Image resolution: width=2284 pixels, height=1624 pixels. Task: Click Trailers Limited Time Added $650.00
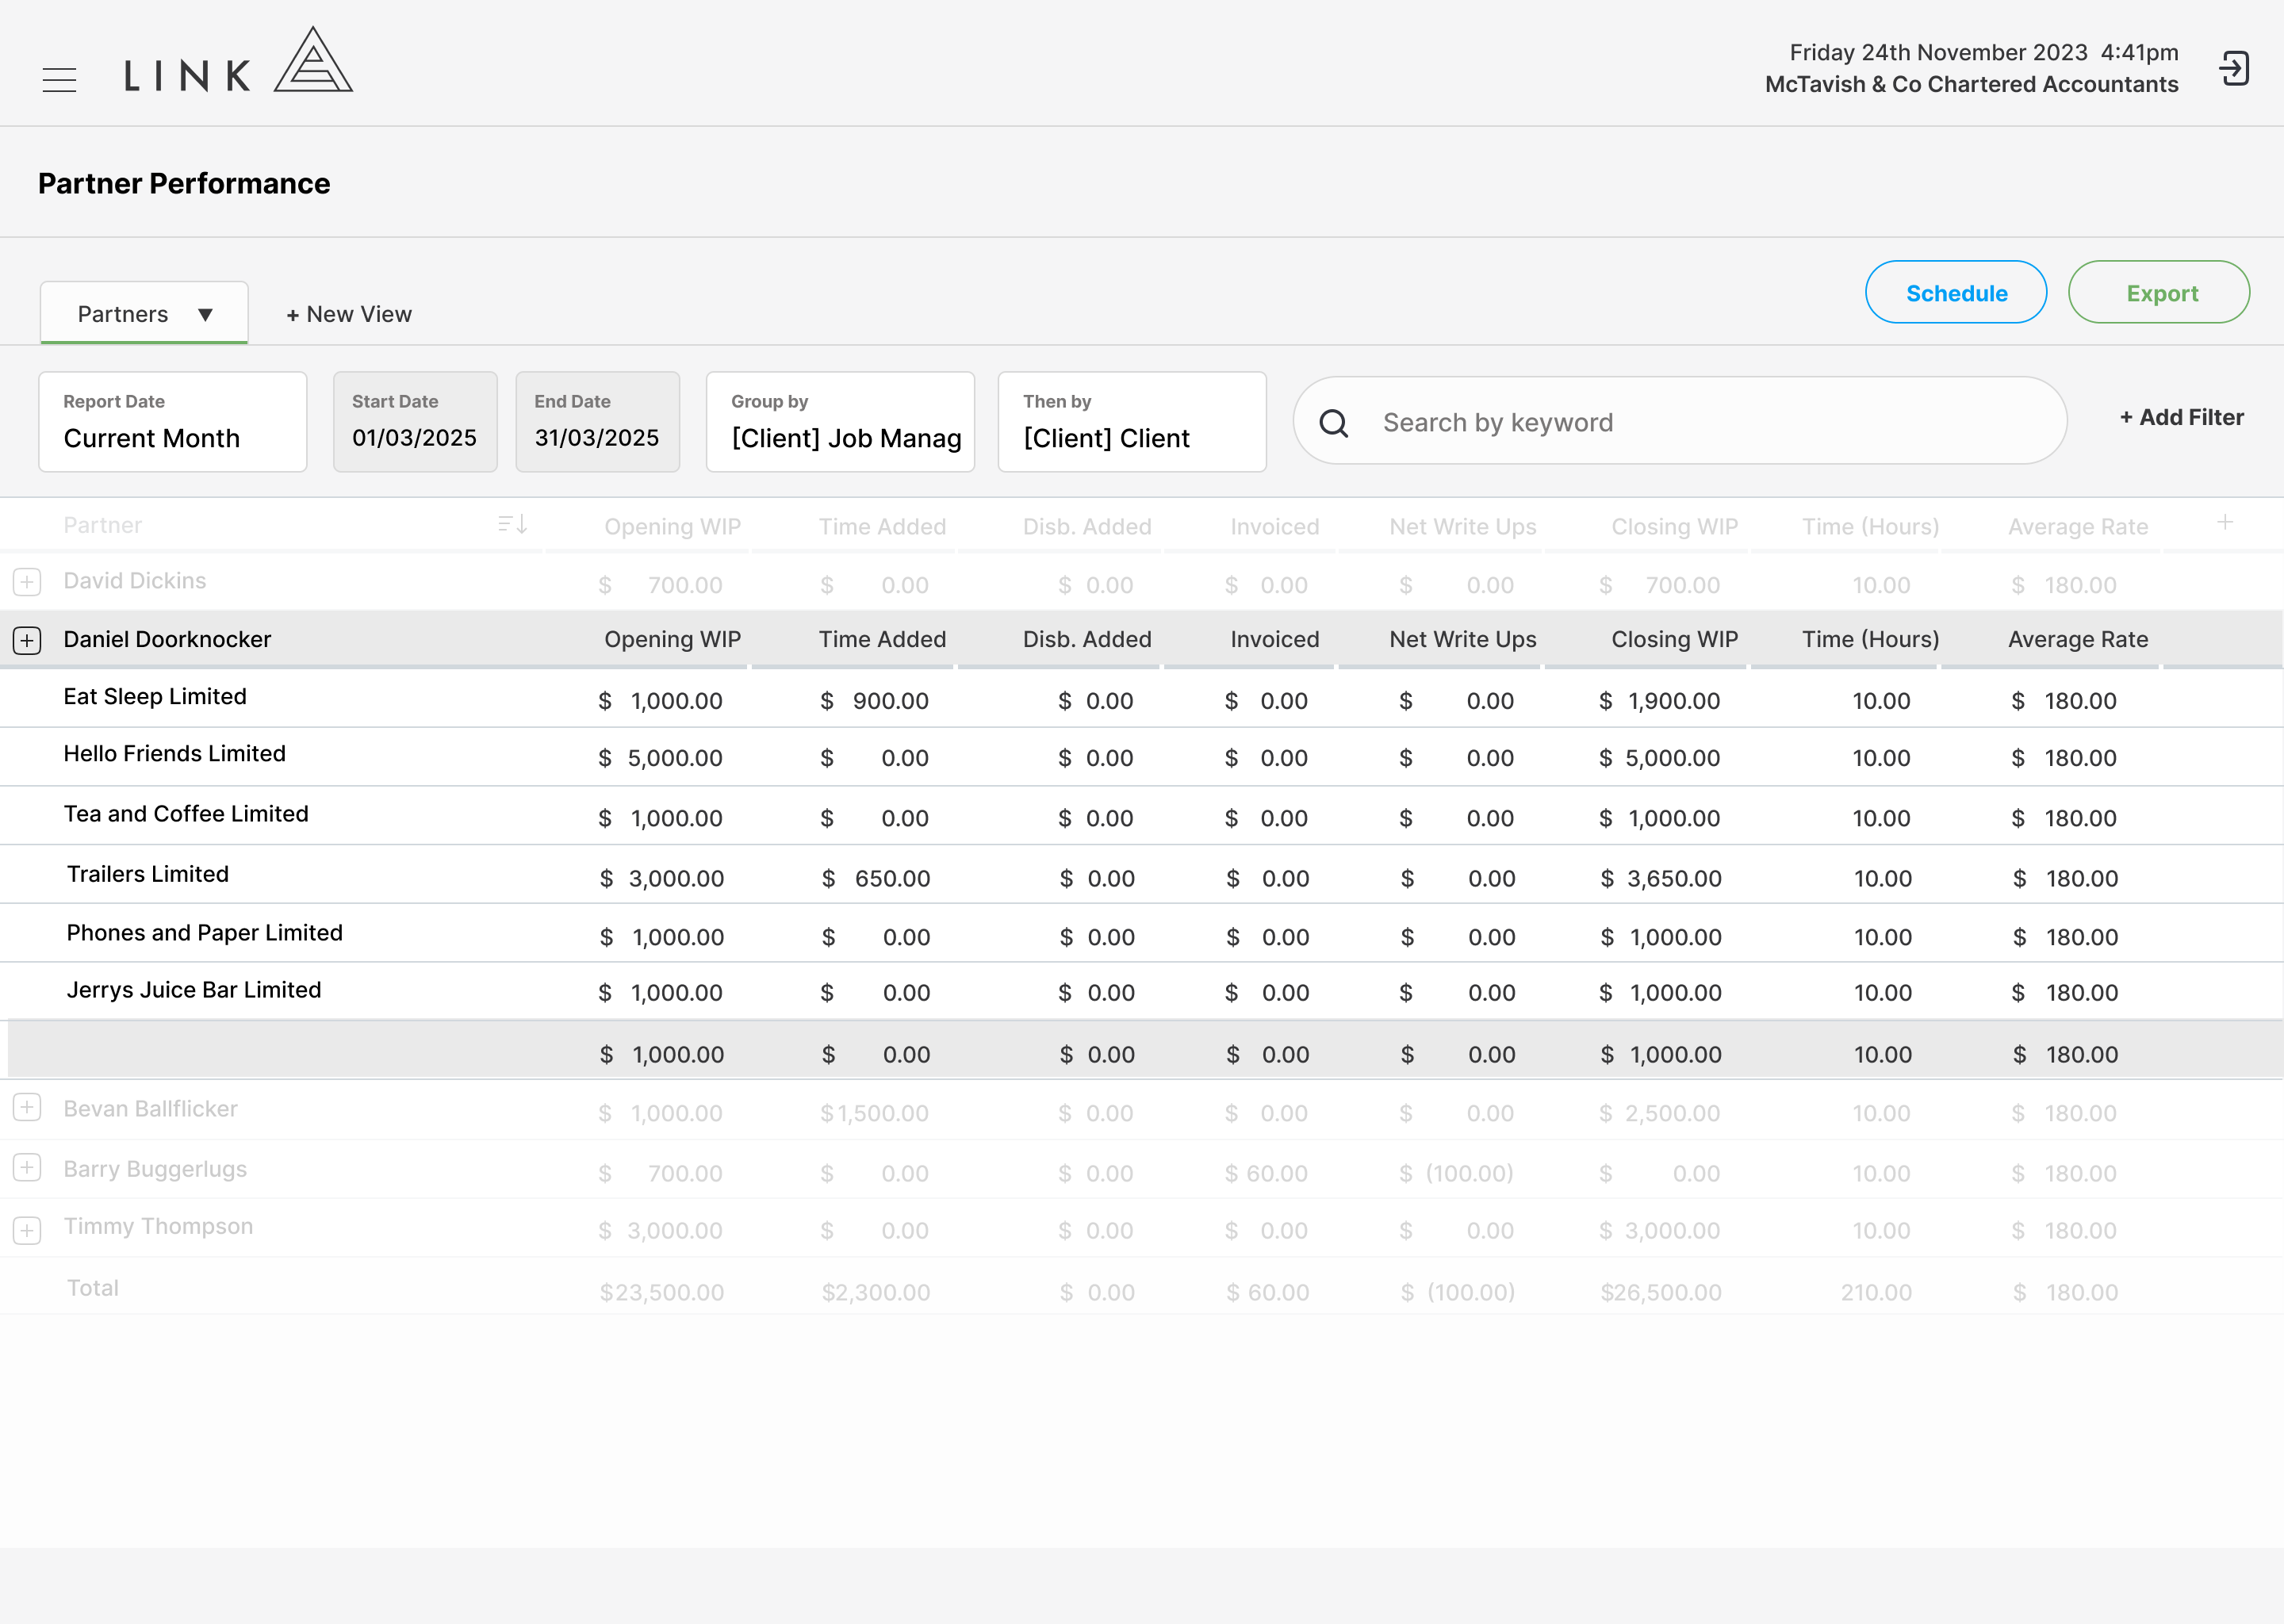click(x=876, y=878)
